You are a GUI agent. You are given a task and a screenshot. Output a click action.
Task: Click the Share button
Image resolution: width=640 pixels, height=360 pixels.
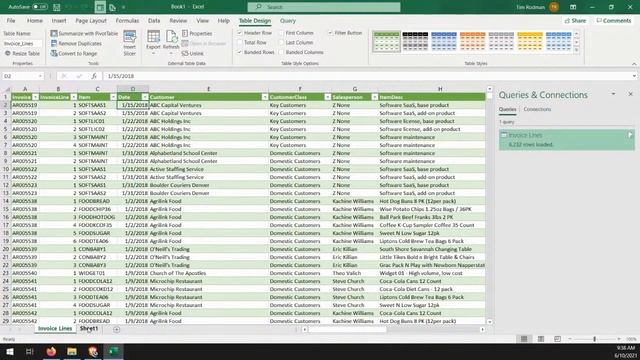pos(575,21)
